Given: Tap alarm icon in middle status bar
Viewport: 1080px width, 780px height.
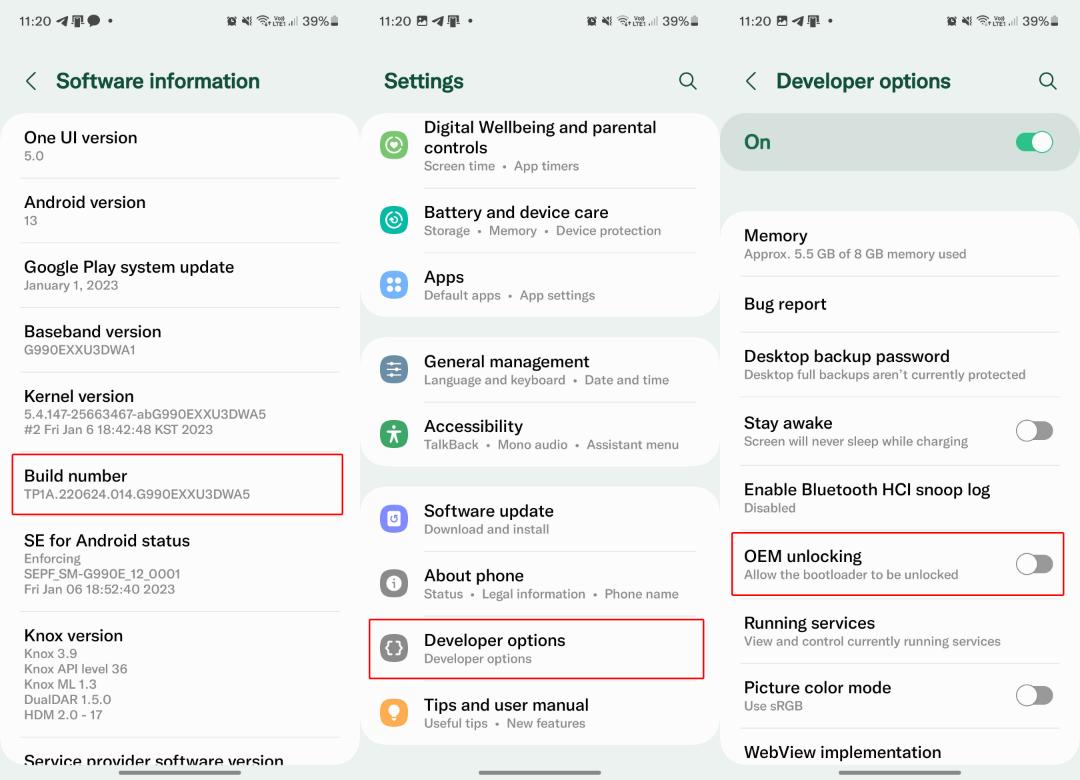Looking at the screenshot, I should coord(591,21).
